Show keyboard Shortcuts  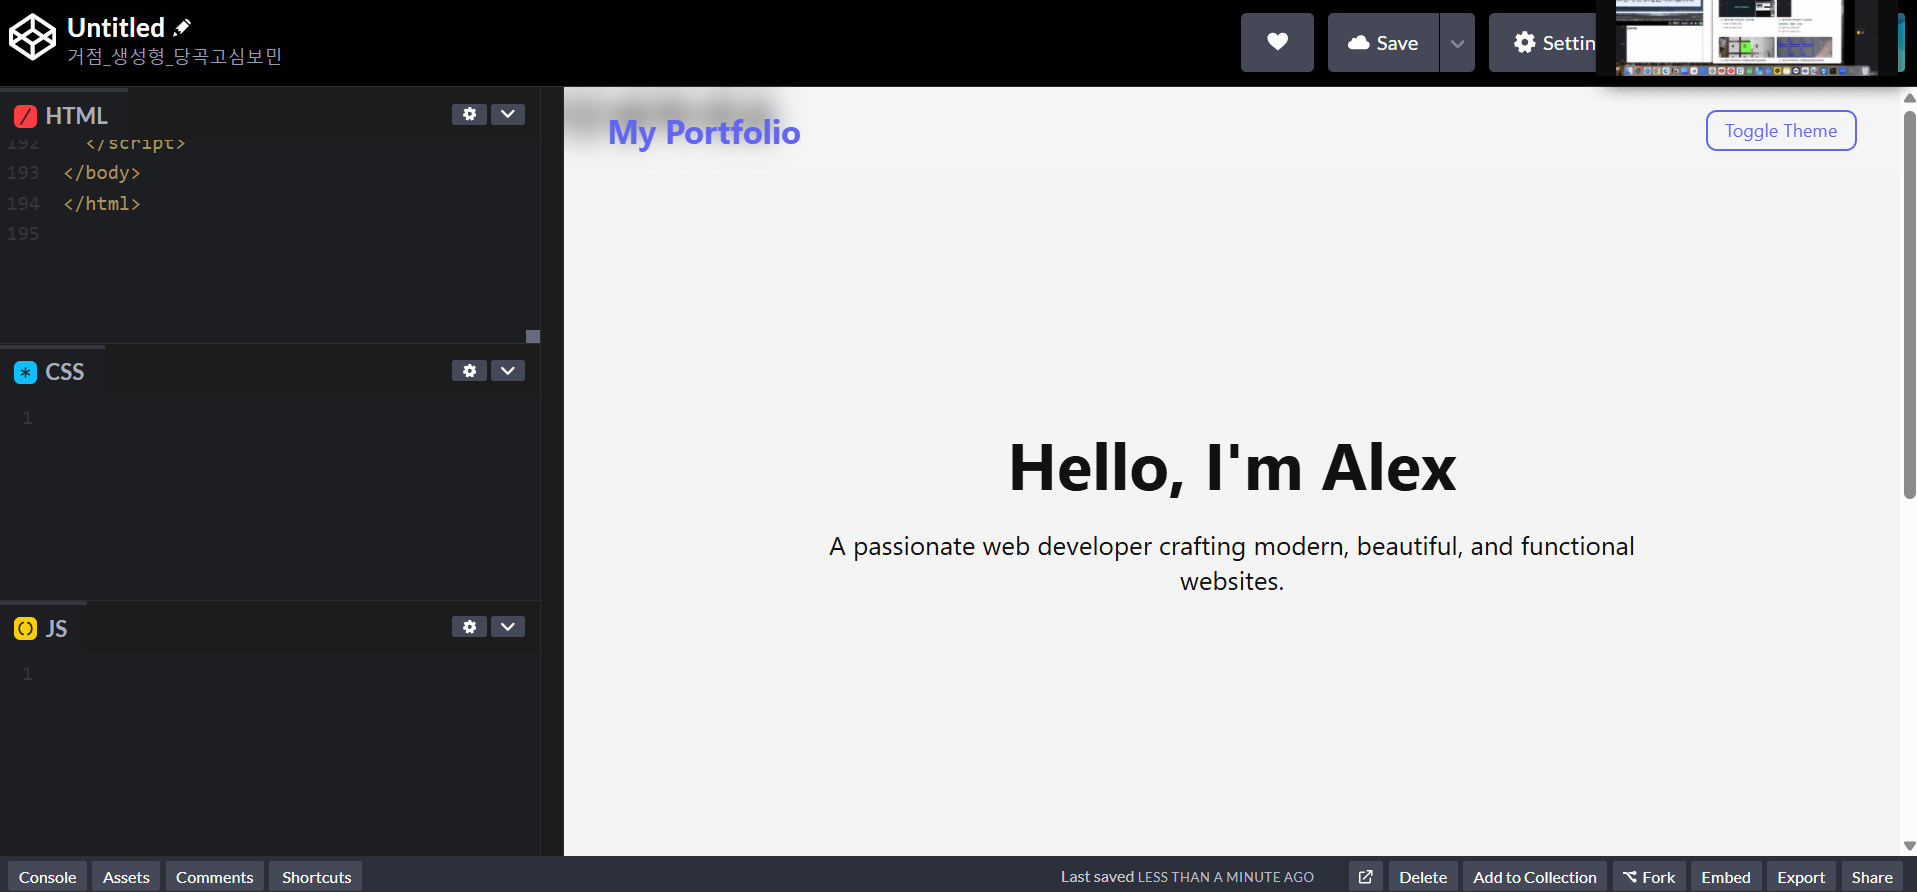tap(316, 877)
